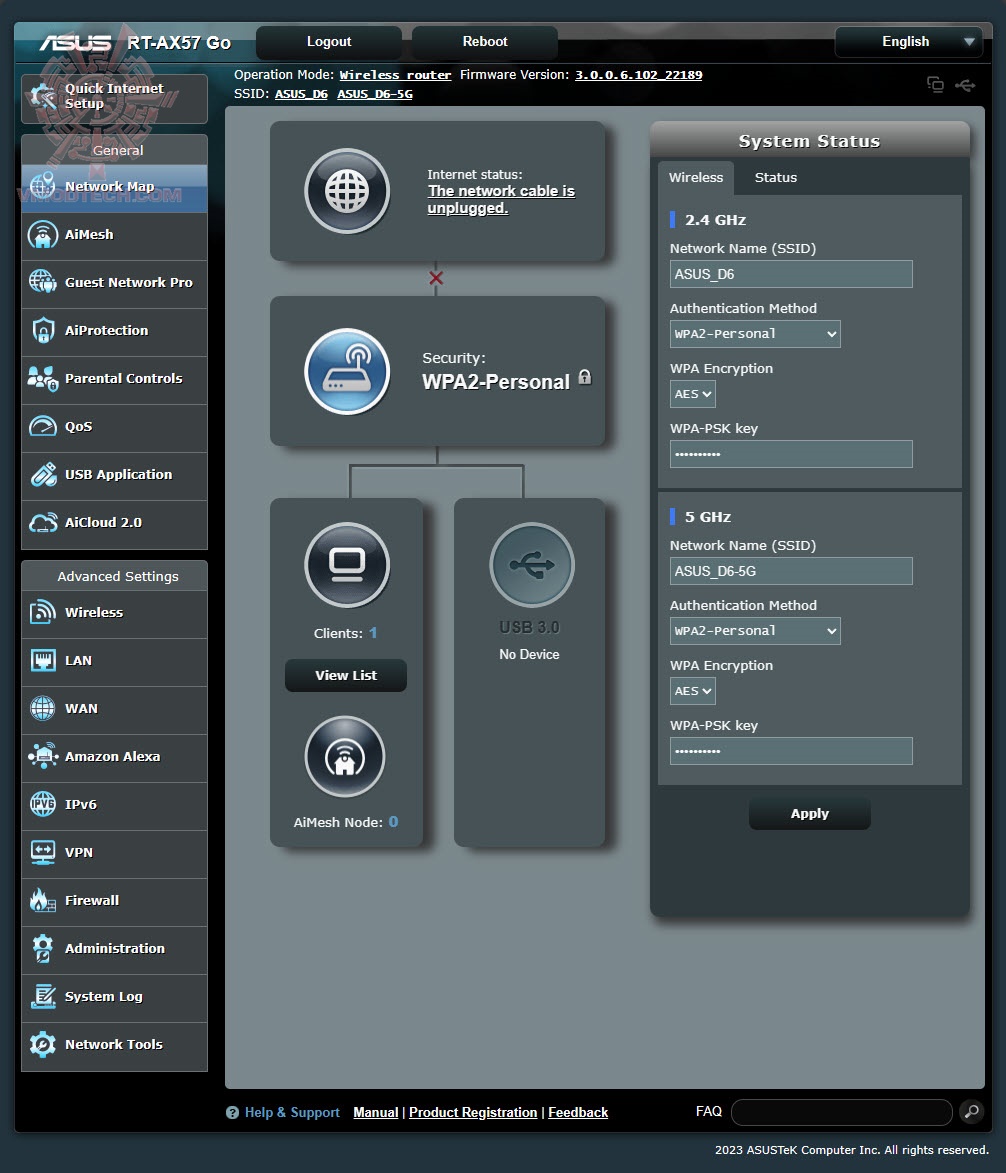Click Apply to save wireless settings
The image size is (1006, 1173).
pos(809,813)
